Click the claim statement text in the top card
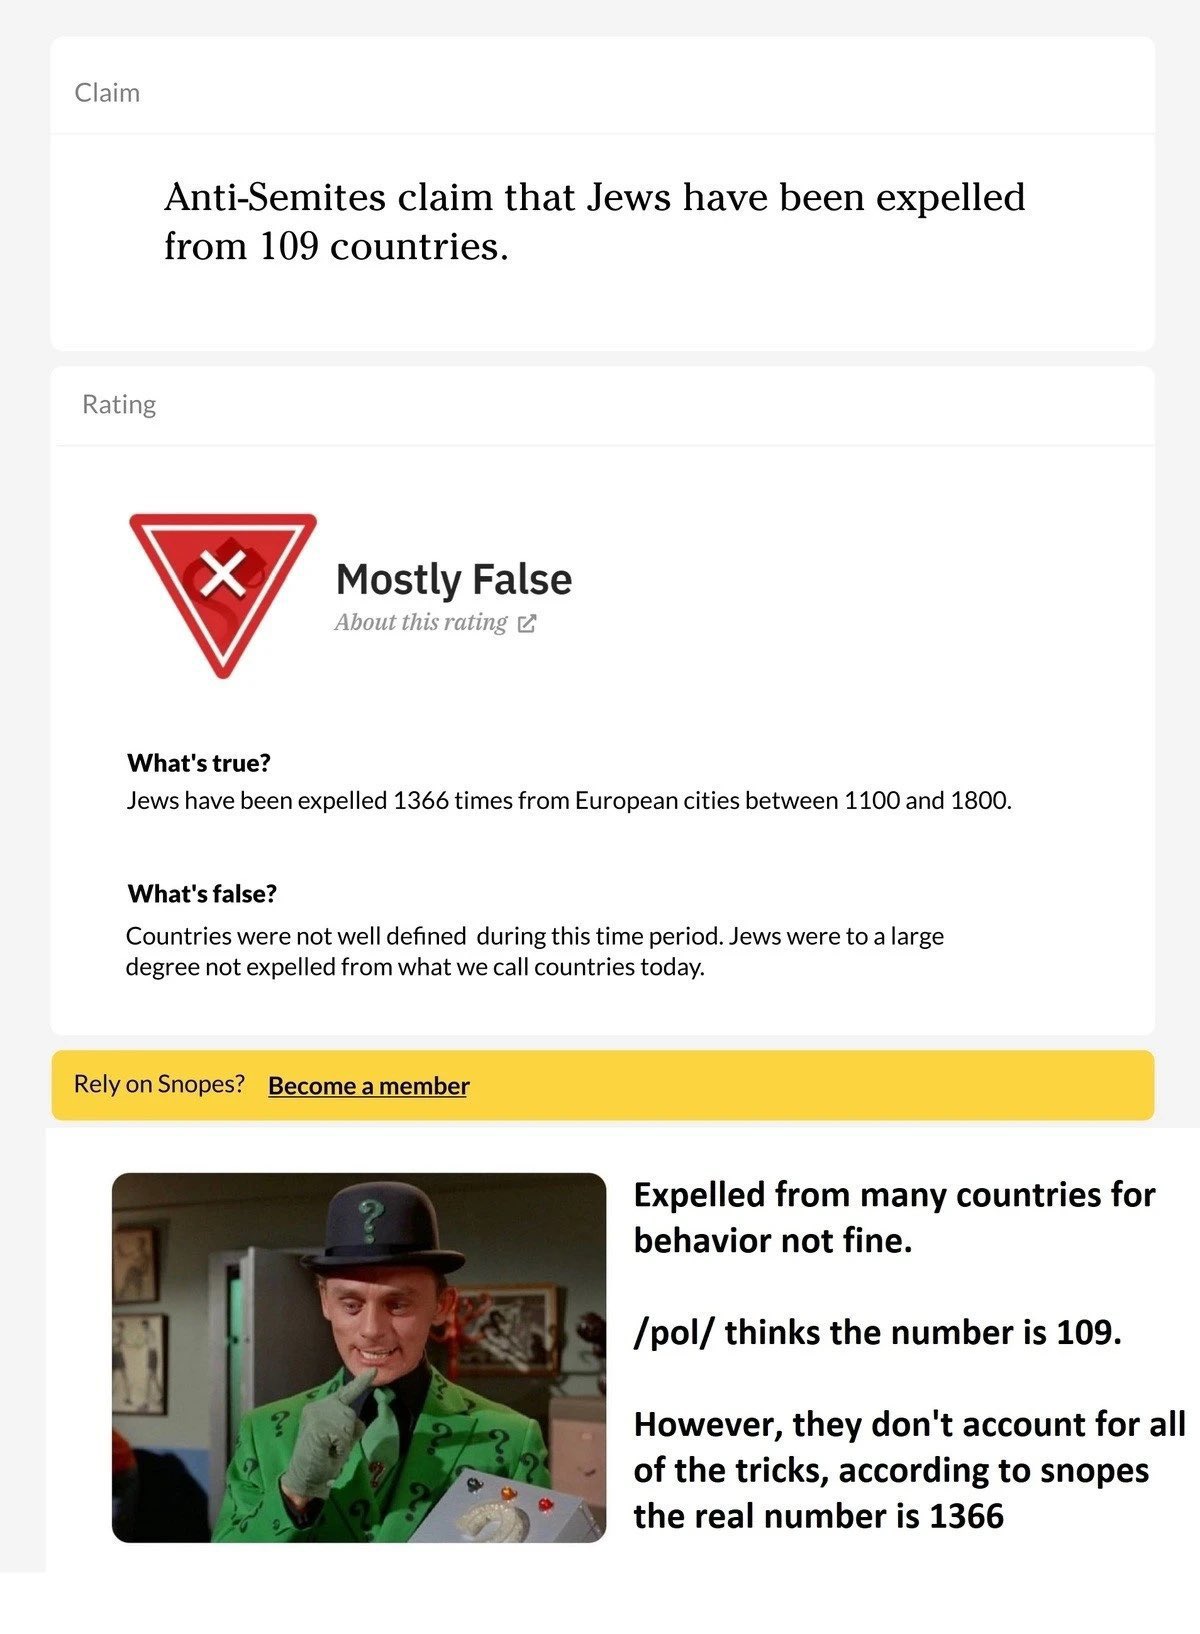Viewport: 1200px width, 1634px height. tap(595, 221)
